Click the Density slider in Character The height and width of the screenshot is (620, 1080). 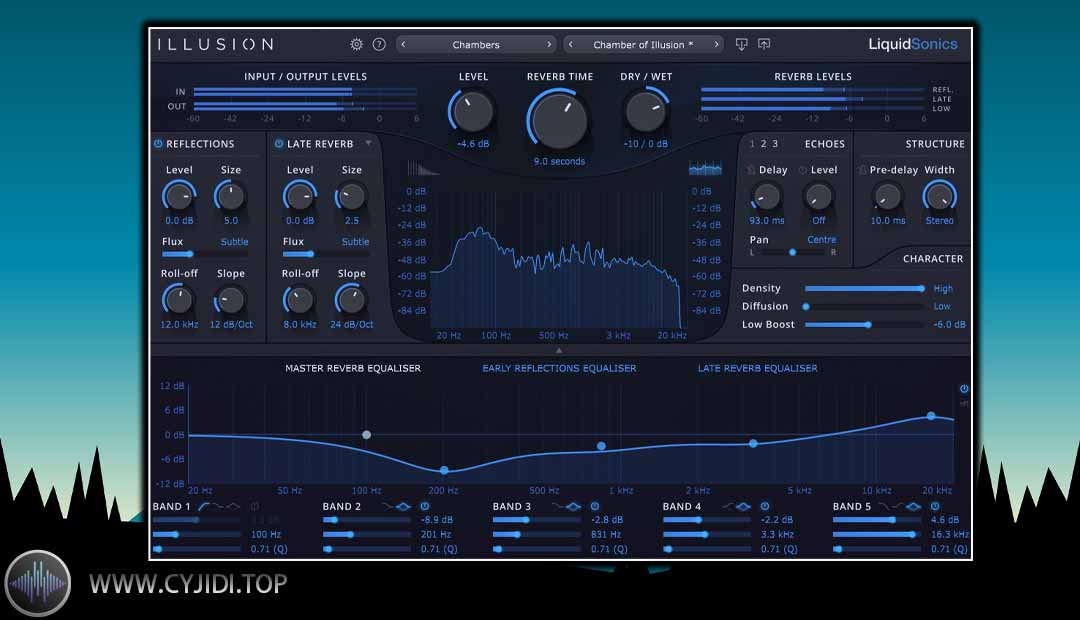pyautogui.click(x=864, y=289)
